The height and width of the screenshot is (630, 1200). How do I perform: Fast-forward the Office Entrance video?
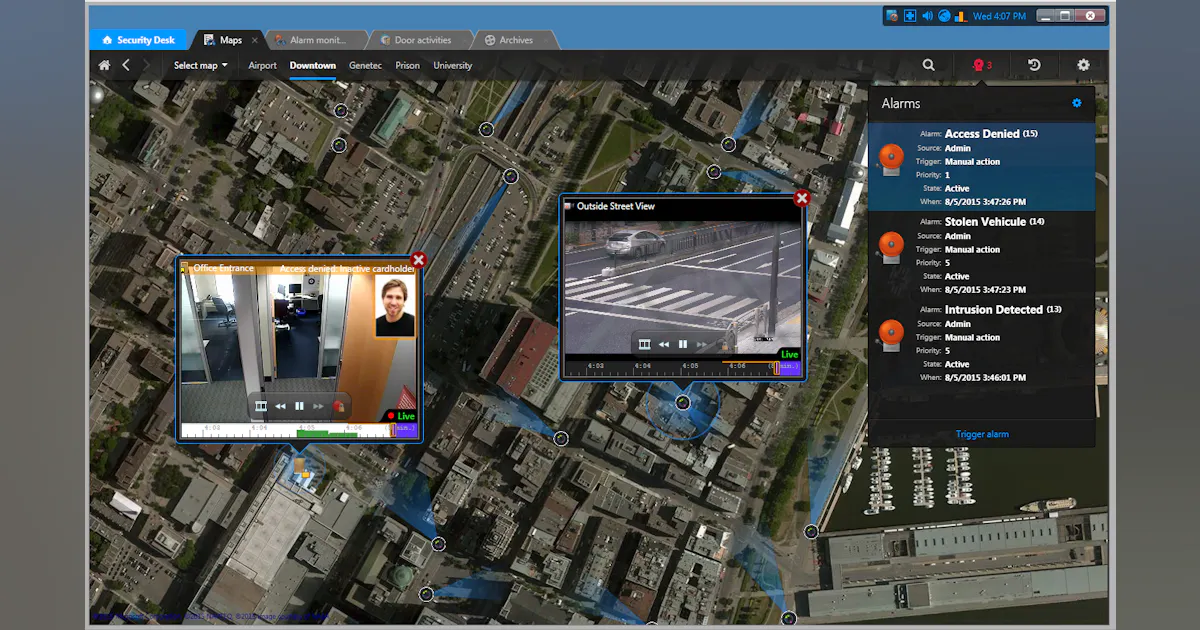point(319,406)
